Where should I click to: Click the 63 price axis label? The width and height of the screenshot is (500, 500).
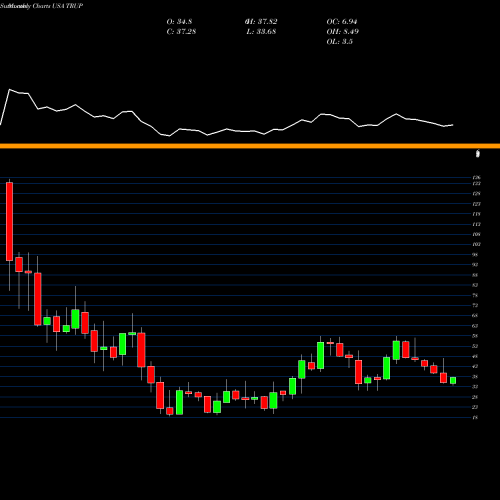pyautogui.click(x=475, y=326)
